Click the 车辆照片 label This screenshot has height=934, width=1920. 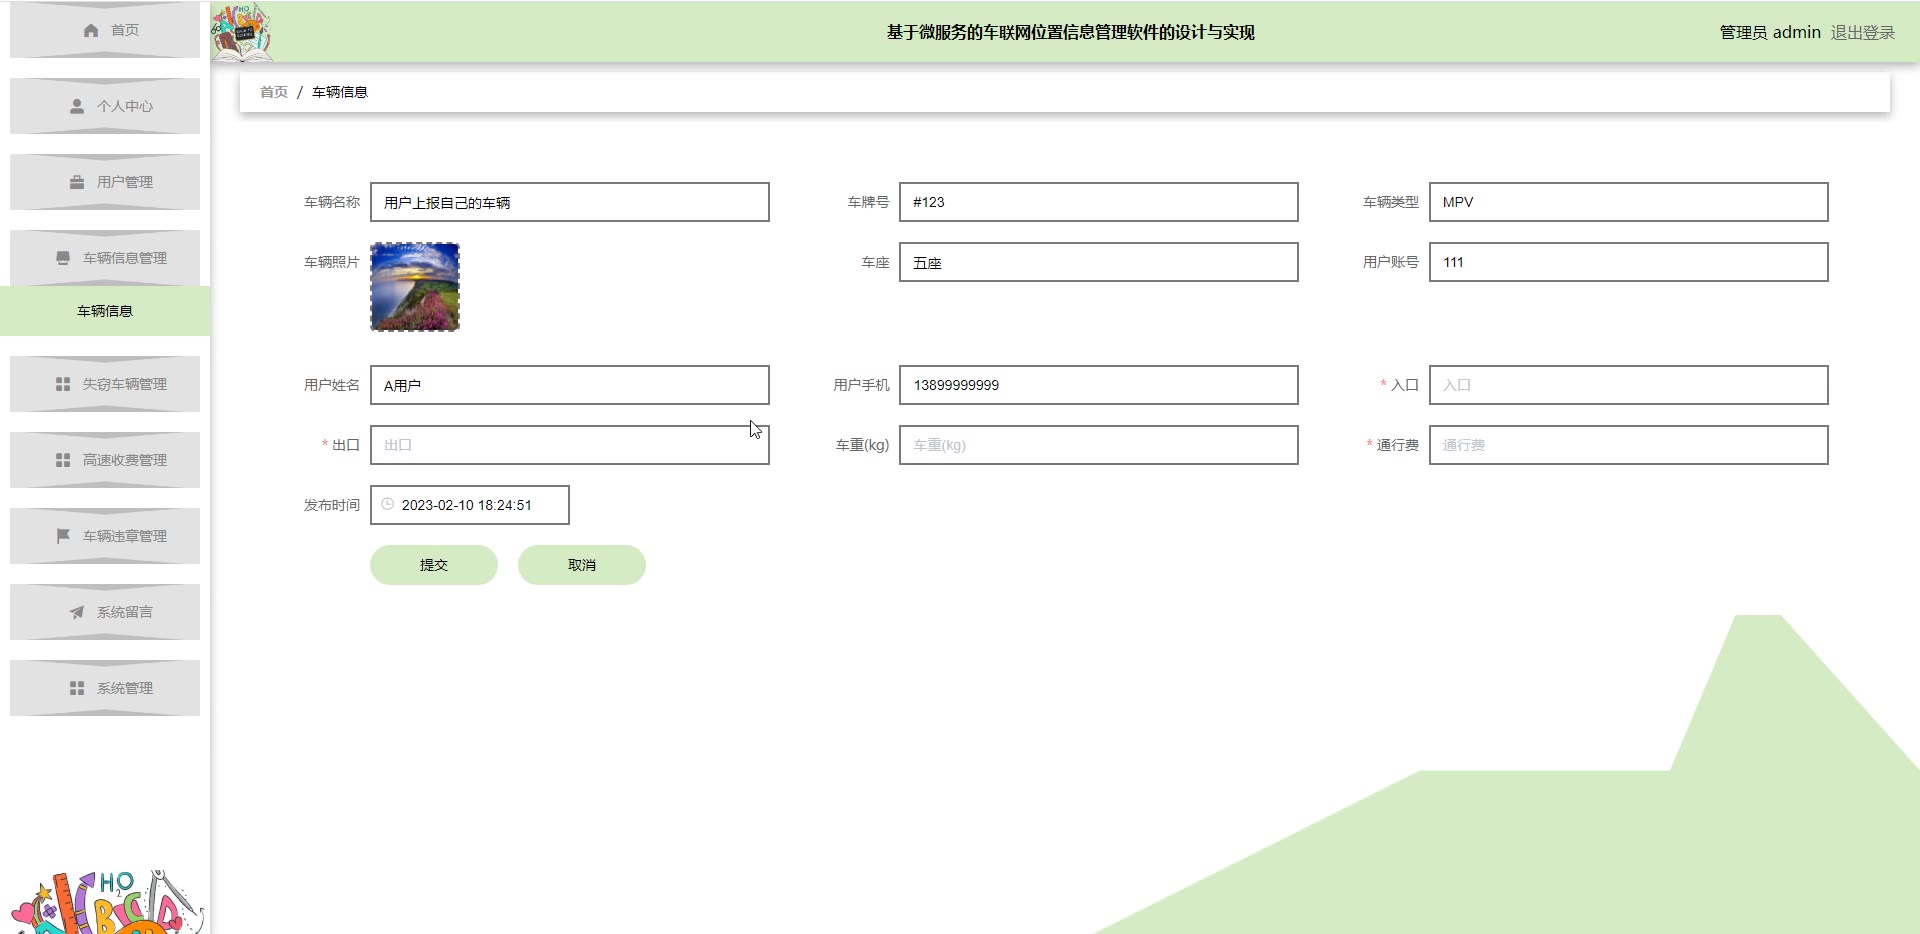click(x=332, y=262)
